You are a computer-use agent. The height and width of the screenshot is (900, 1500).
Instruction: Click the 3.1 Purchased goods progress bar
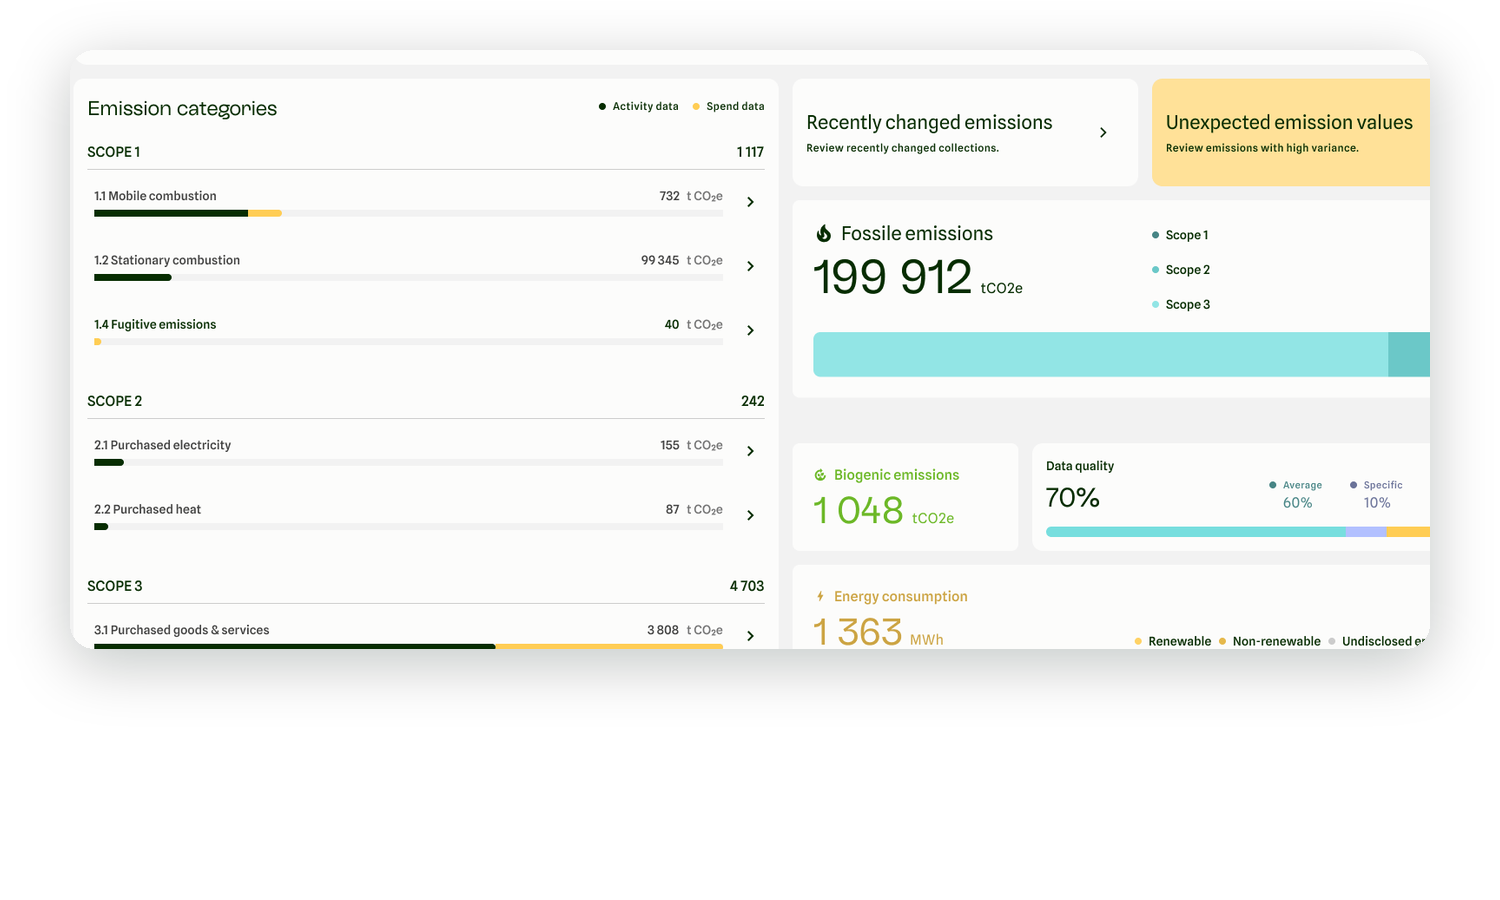(x=408, y=647)
